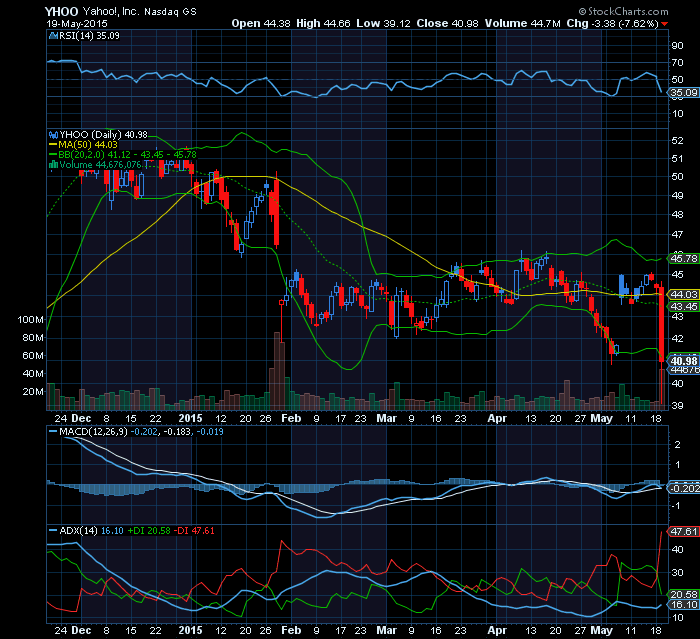
Task: Click the -0.202 tag on the MACD axis
Action: (684, 489)
